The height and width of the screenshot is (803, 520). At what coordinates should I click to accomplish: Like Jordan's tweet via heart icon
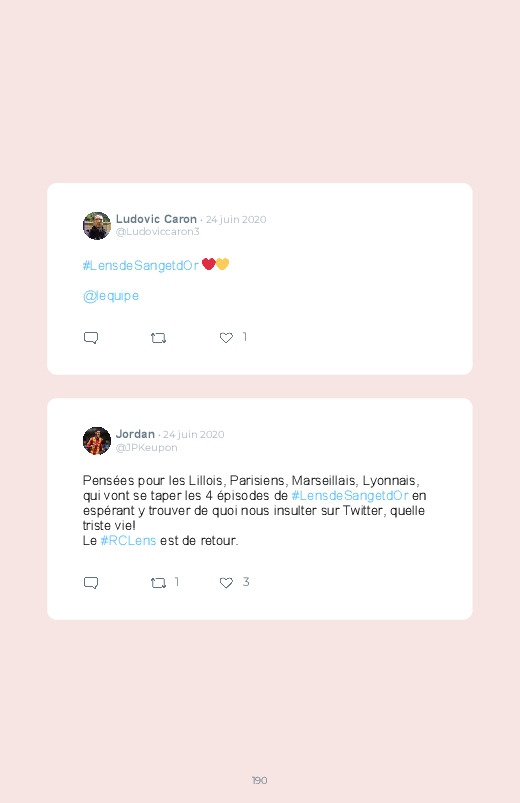(226, 583)
